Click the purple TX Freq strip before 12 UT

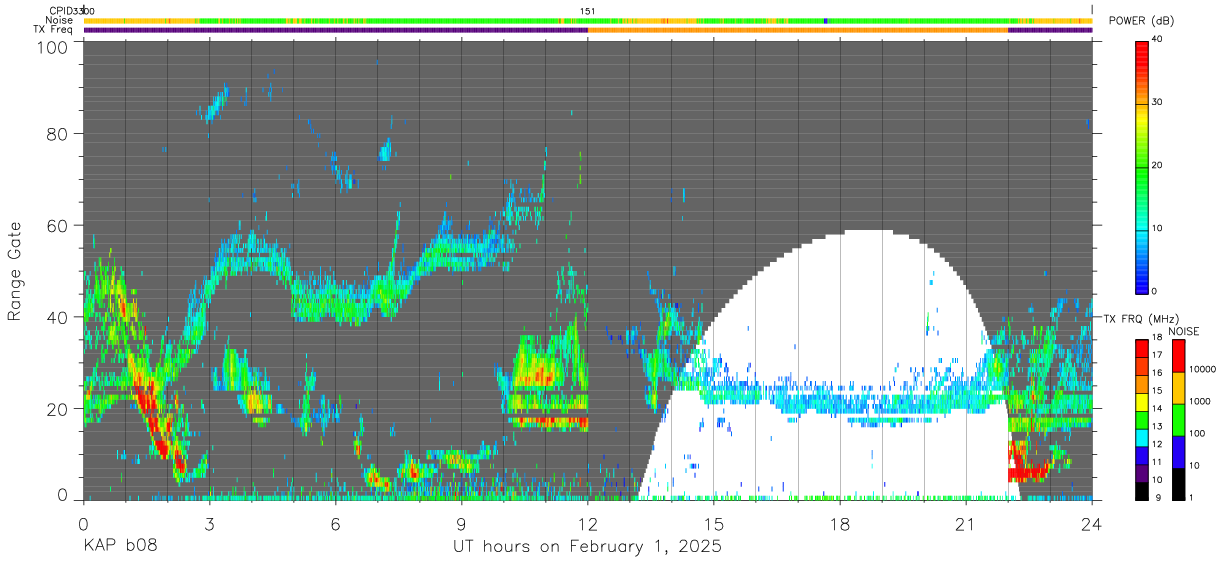click(x=335, y=30)
